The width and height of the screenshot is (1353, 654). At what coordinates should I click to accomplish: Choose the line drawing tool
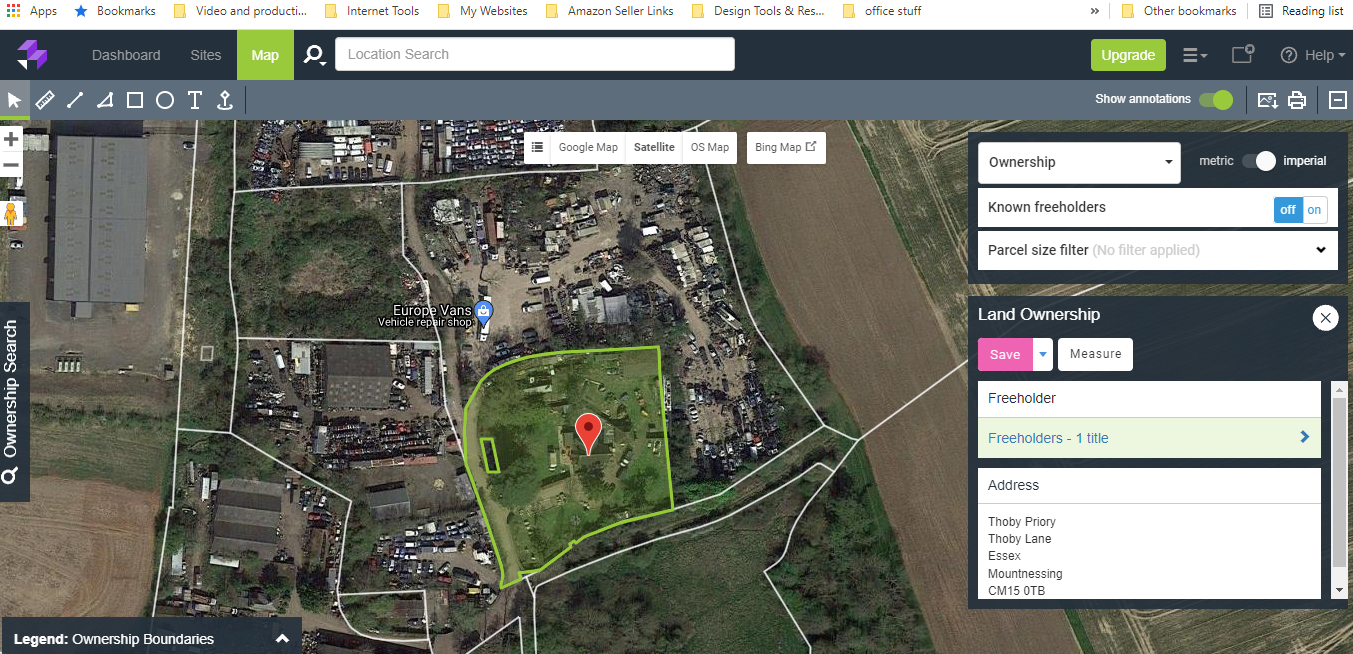[75, 100]
